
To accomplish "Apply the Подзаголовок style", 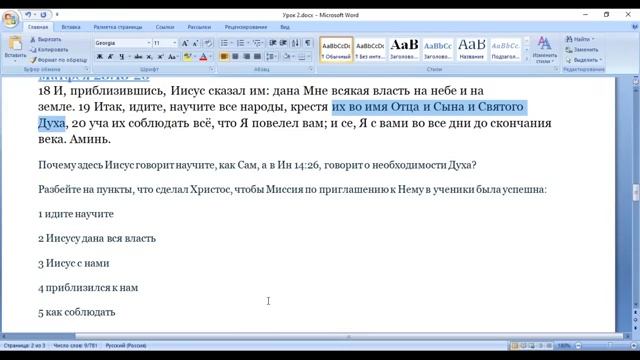I will coord(505,50).
